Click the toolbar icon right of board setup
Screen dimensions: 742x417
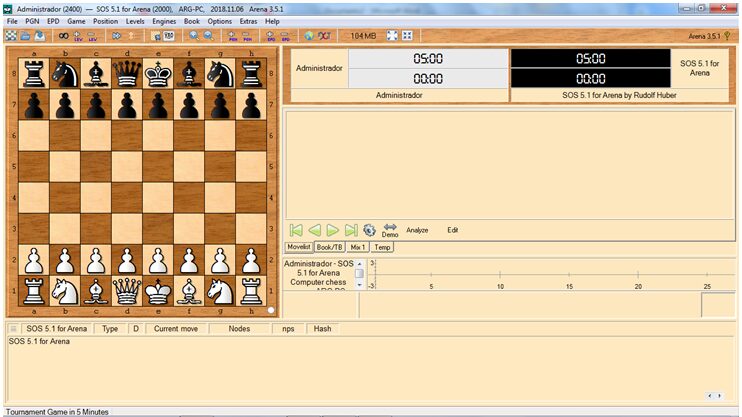169,36
